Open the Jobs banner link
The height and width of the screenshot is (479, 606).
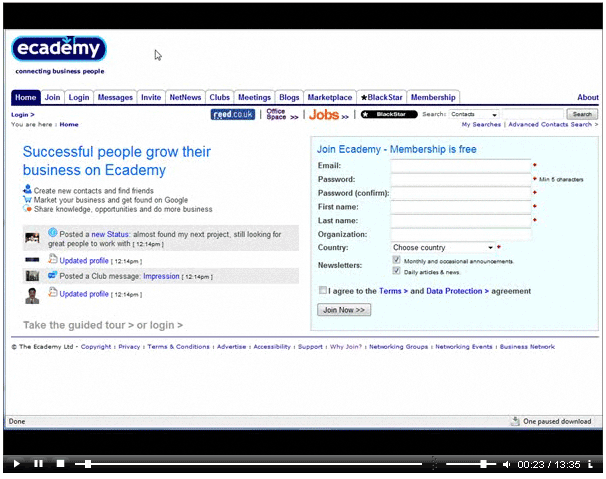click(329, 115)
